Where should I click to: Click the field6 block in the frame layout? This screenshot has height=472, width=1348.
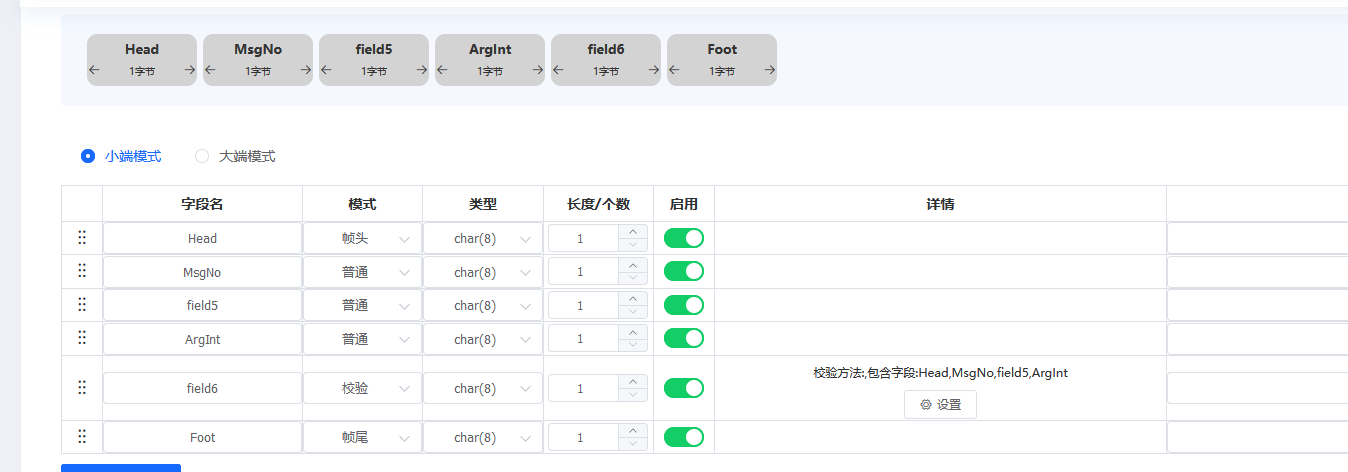606,50
